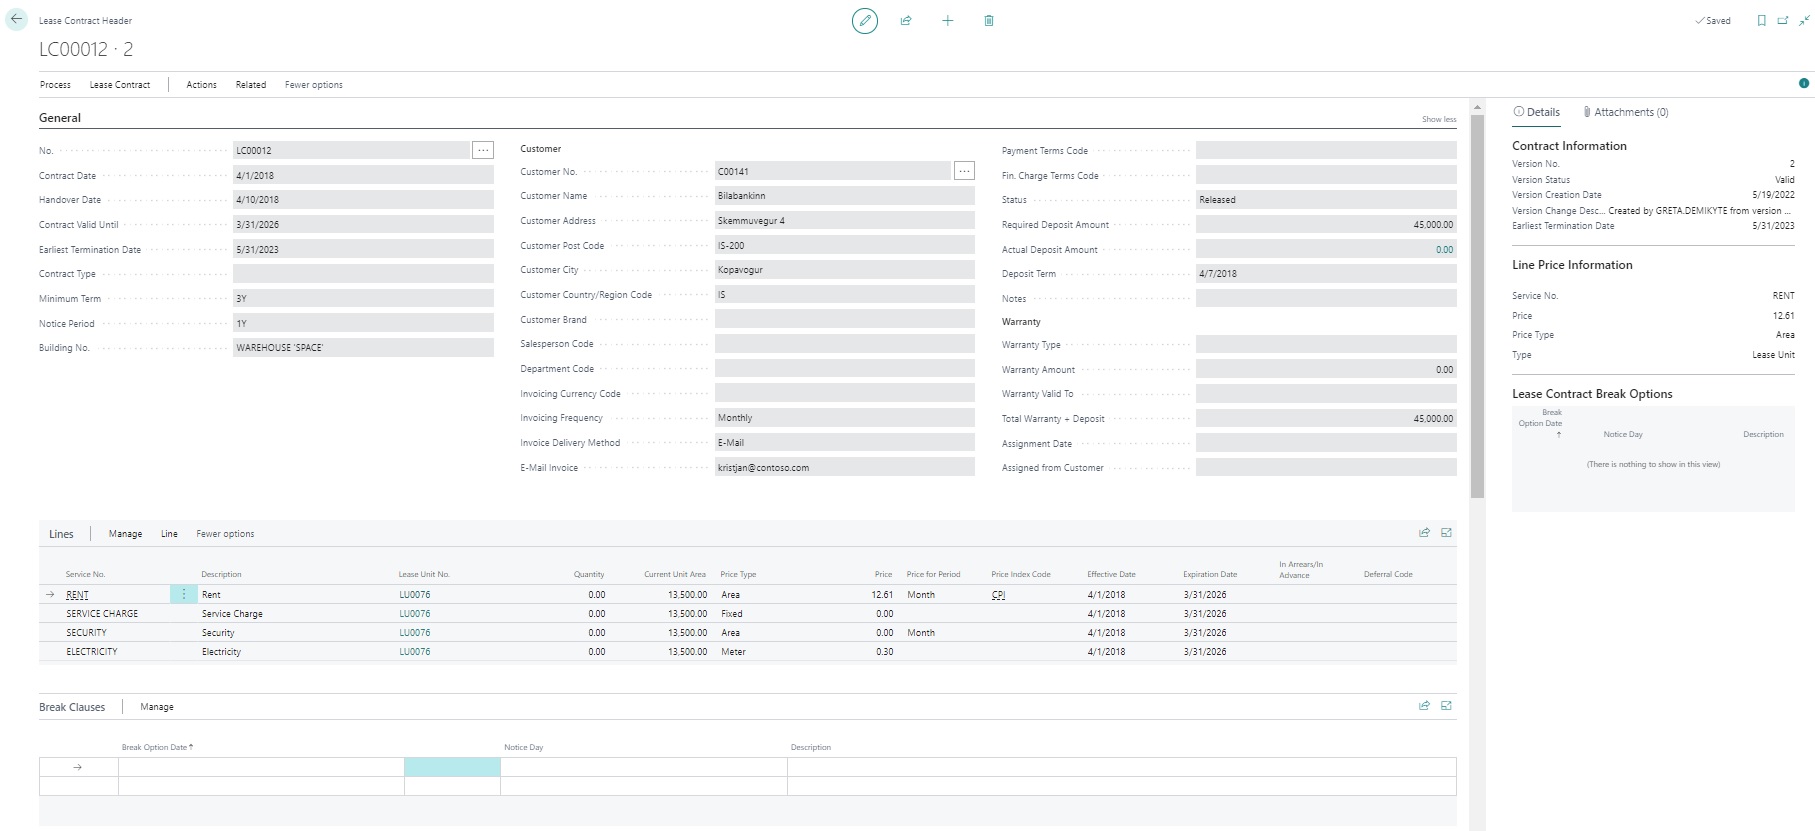This screenshot has width=1815, height=831.
Task: Click the Notice Period field
Action: click(363, 323)
